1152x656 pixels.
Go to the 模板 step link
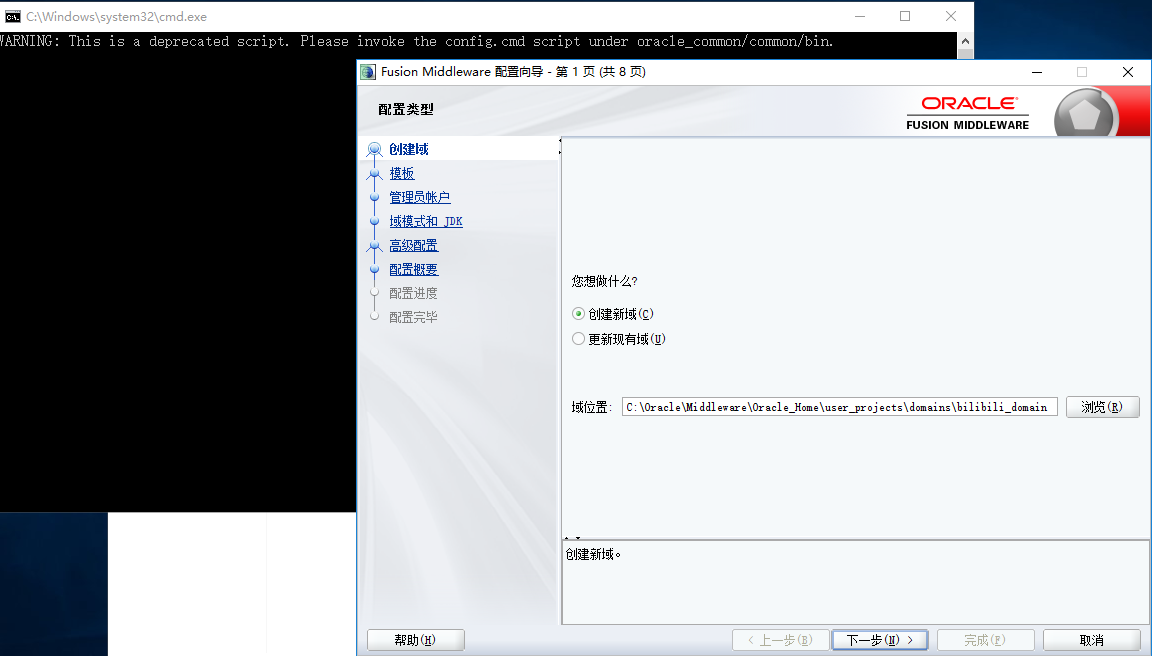tap(402, 173)
